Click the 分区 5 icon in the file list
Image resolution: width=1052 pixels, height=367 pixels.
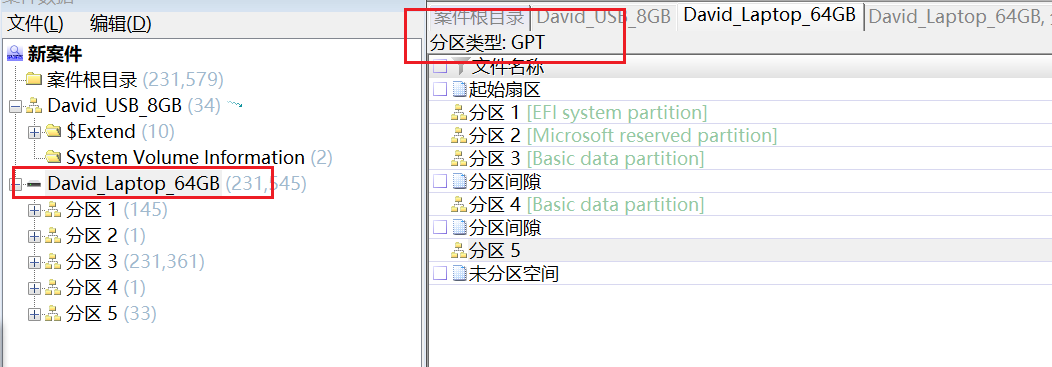click(460, 251)
